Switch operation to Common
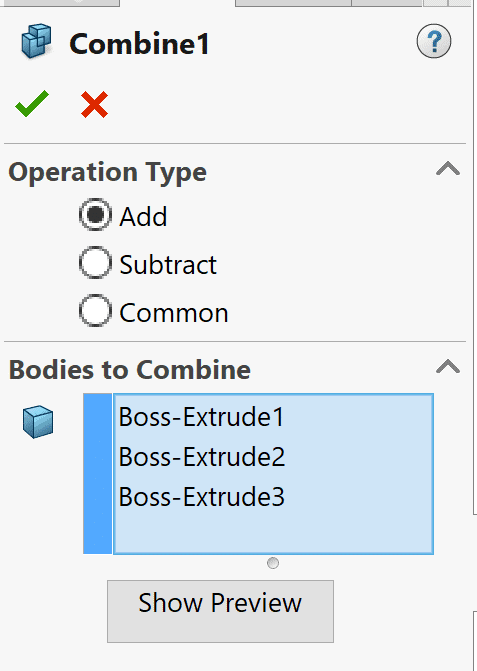The image size is (477, 671). pyautogui.click(x=95, y=311)
